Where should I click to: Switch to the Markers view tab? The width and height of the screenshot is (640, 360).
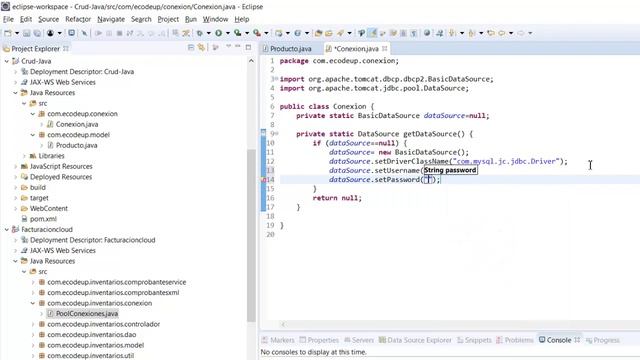pos(278,340)
